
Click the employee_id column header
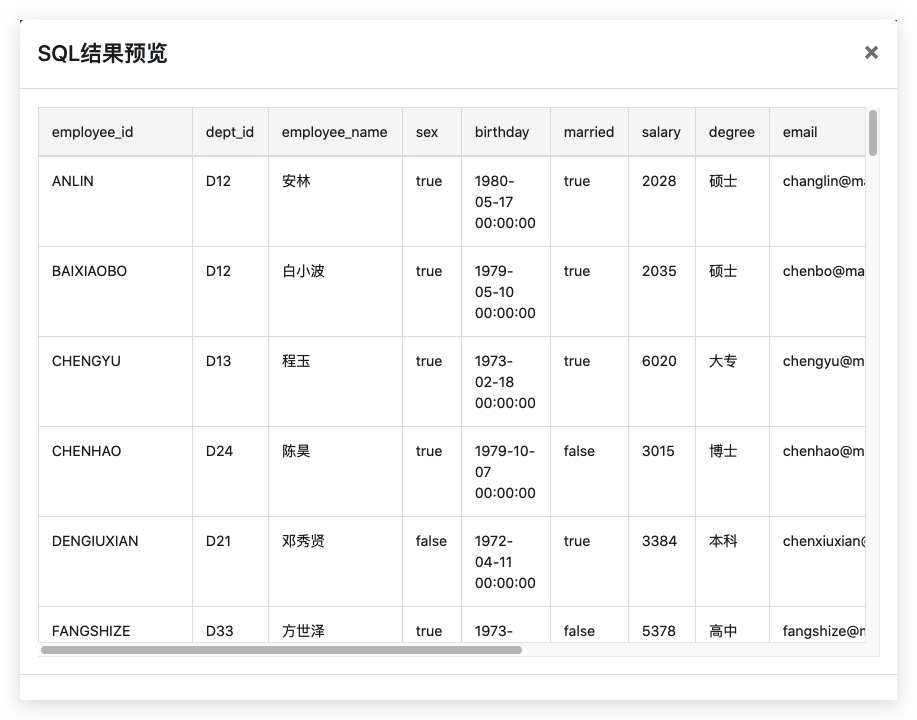(x=115, y=132)
